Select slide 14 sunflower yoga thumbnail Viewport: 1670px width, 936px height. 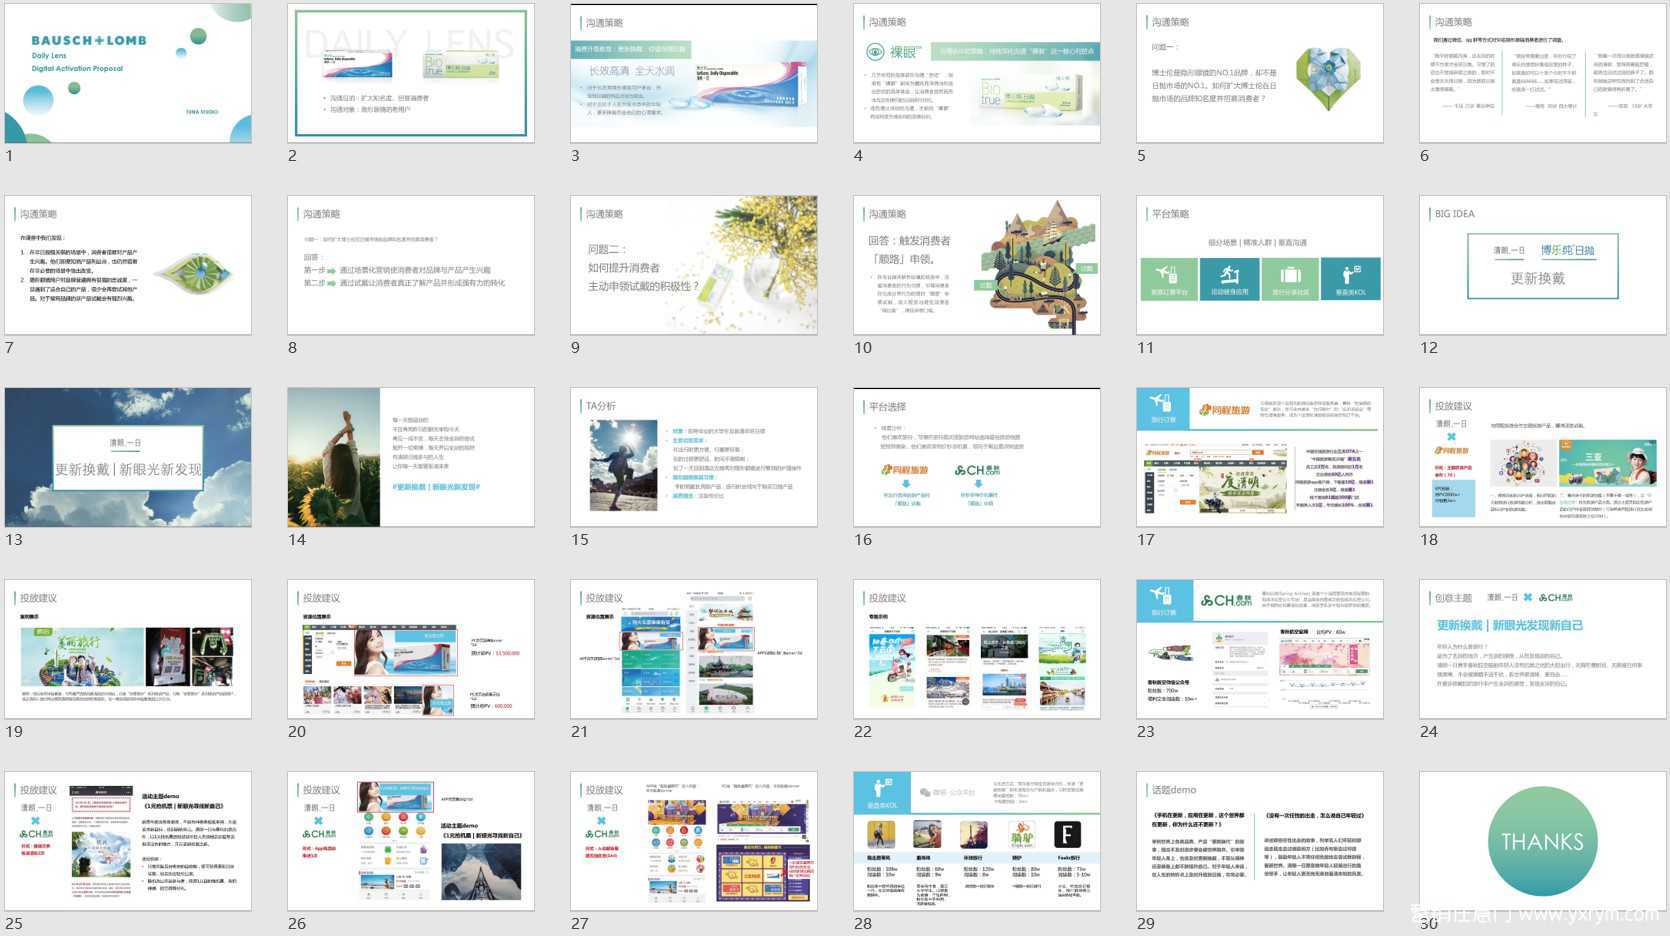point(411,457)
